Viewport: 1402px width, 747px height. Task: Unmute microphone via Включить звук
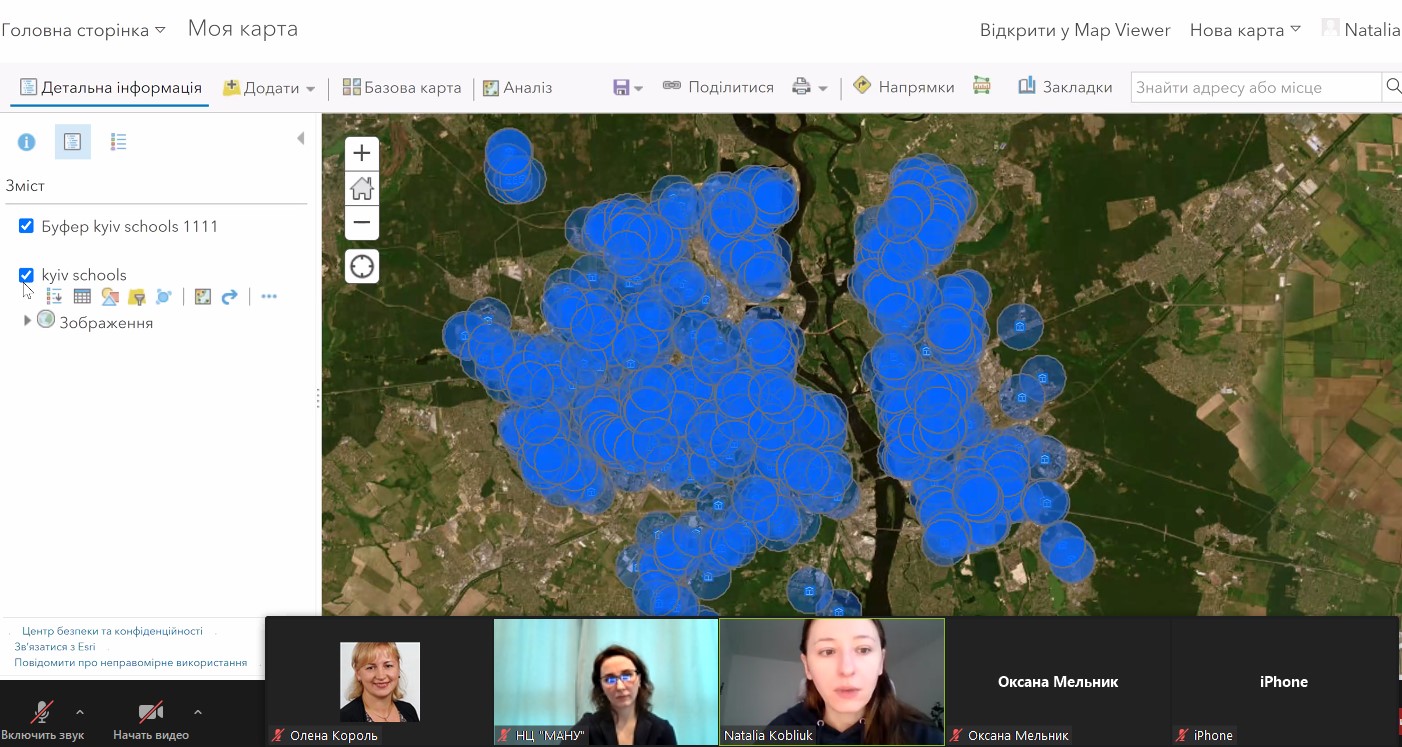click(42, 713)
